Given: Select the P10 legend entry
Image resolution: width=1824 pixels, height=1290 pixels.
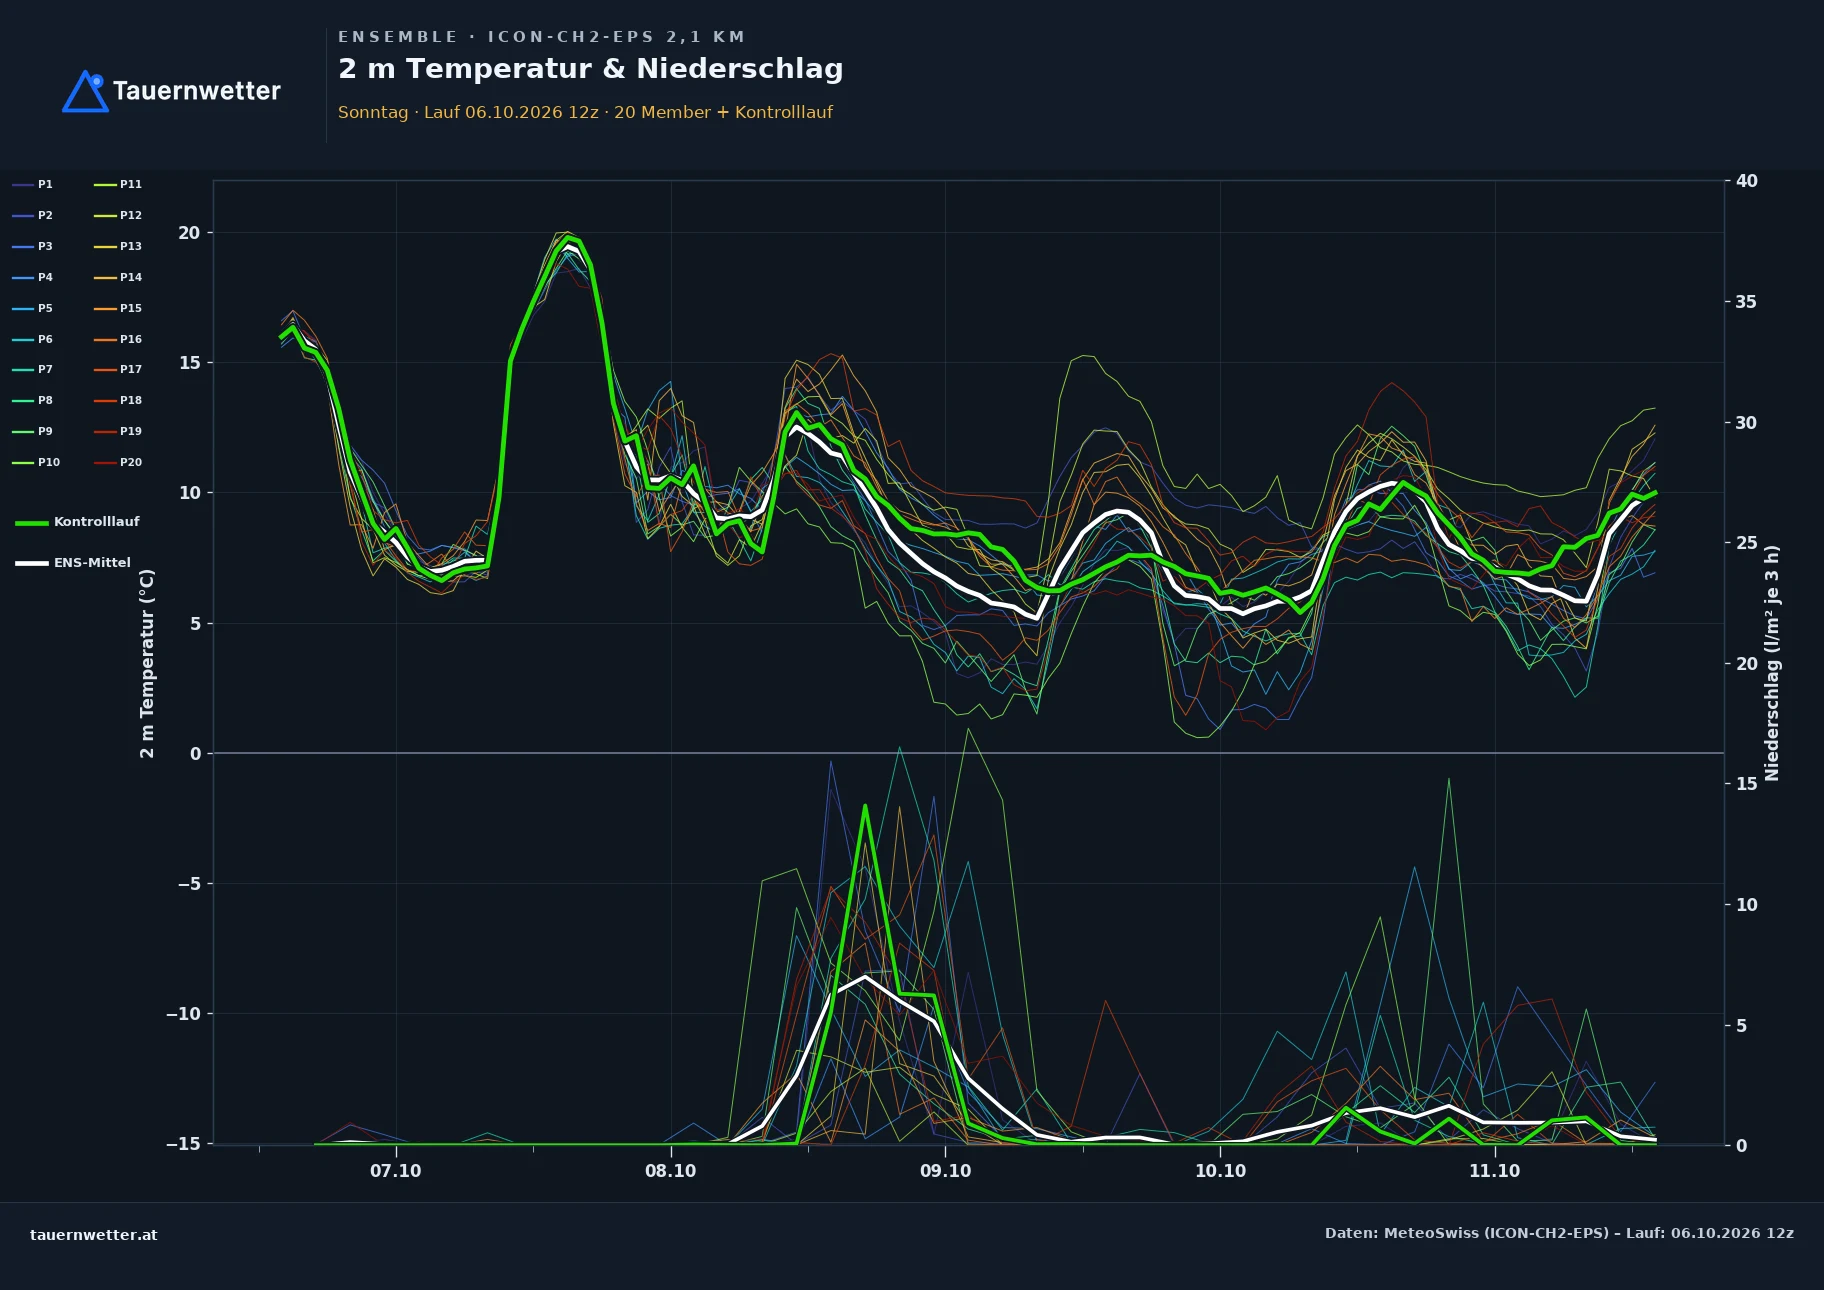Looking at the screenshot, I should coord(36,462).
